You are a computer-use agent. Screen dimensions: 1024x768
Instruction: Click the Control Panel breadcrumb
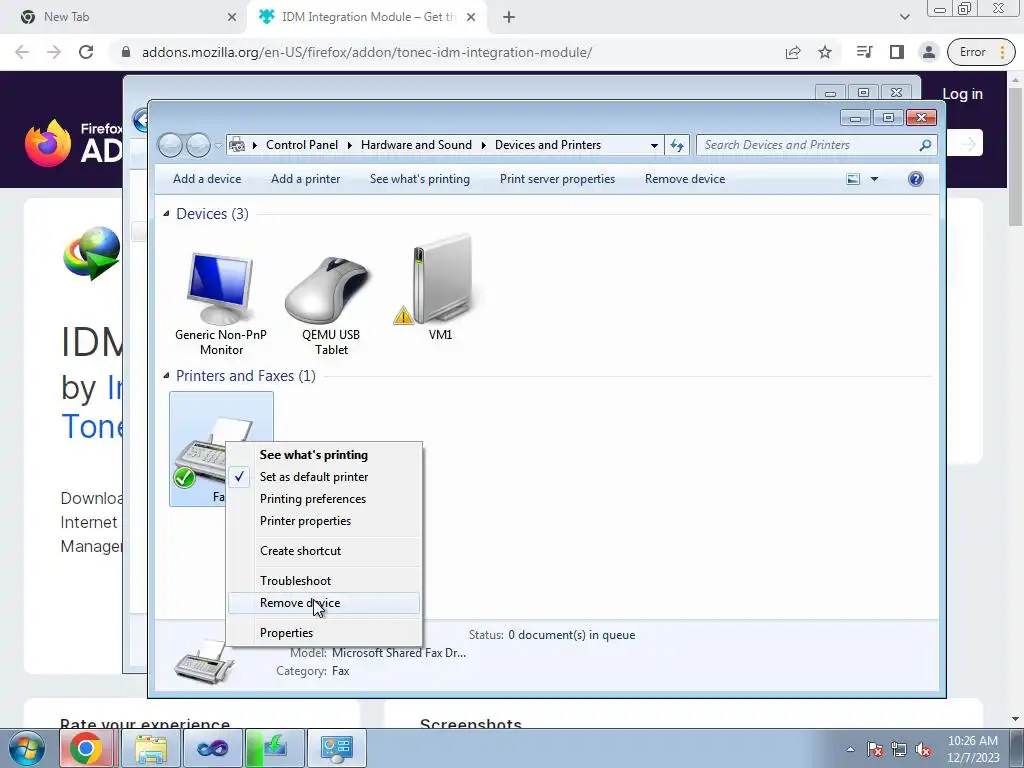tap(302, 145)
